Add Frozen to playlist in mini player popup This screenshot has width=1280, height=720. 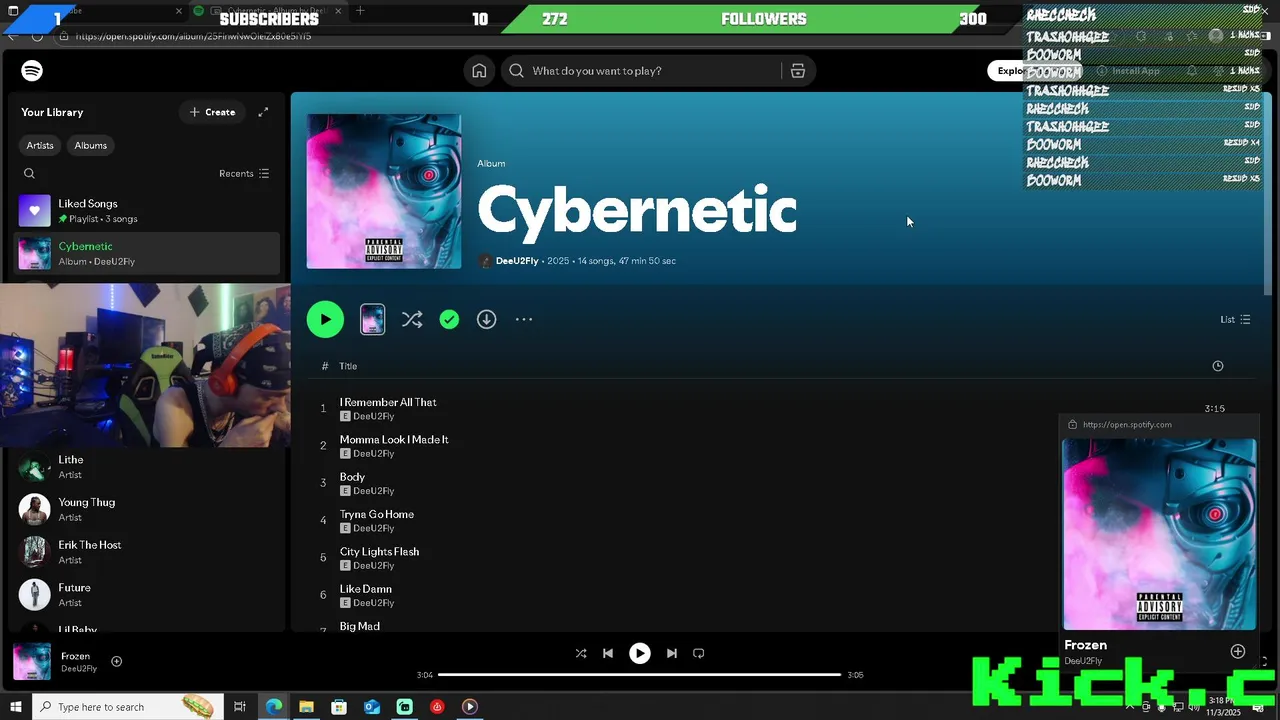[1237, 651]
